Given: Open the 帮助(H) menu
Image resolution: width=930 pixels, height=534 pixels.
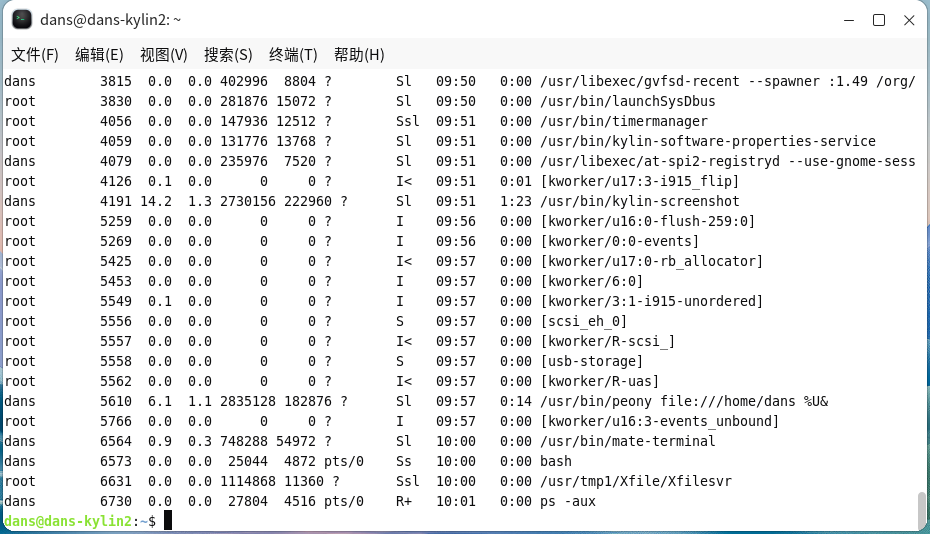Looking at the screenshot, I should (359, 55).
